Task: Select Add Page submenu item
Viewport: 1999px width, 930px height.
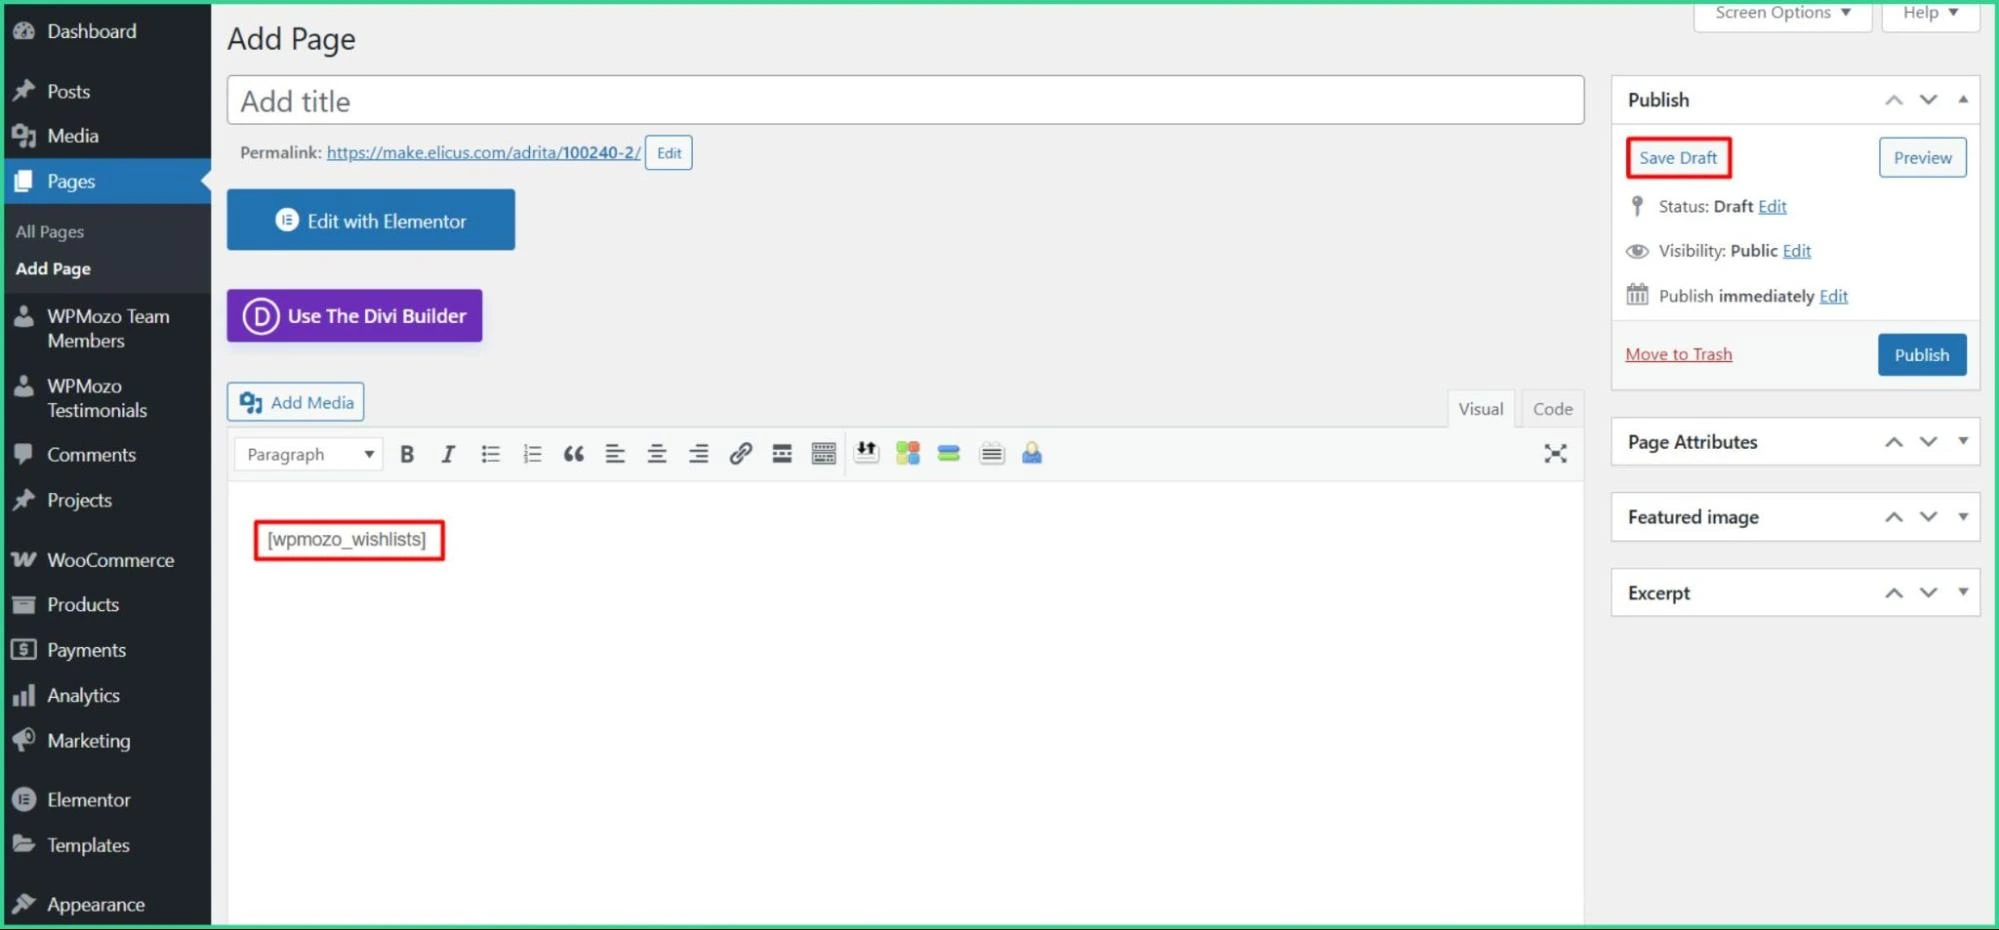Action: tap(53, 268)
